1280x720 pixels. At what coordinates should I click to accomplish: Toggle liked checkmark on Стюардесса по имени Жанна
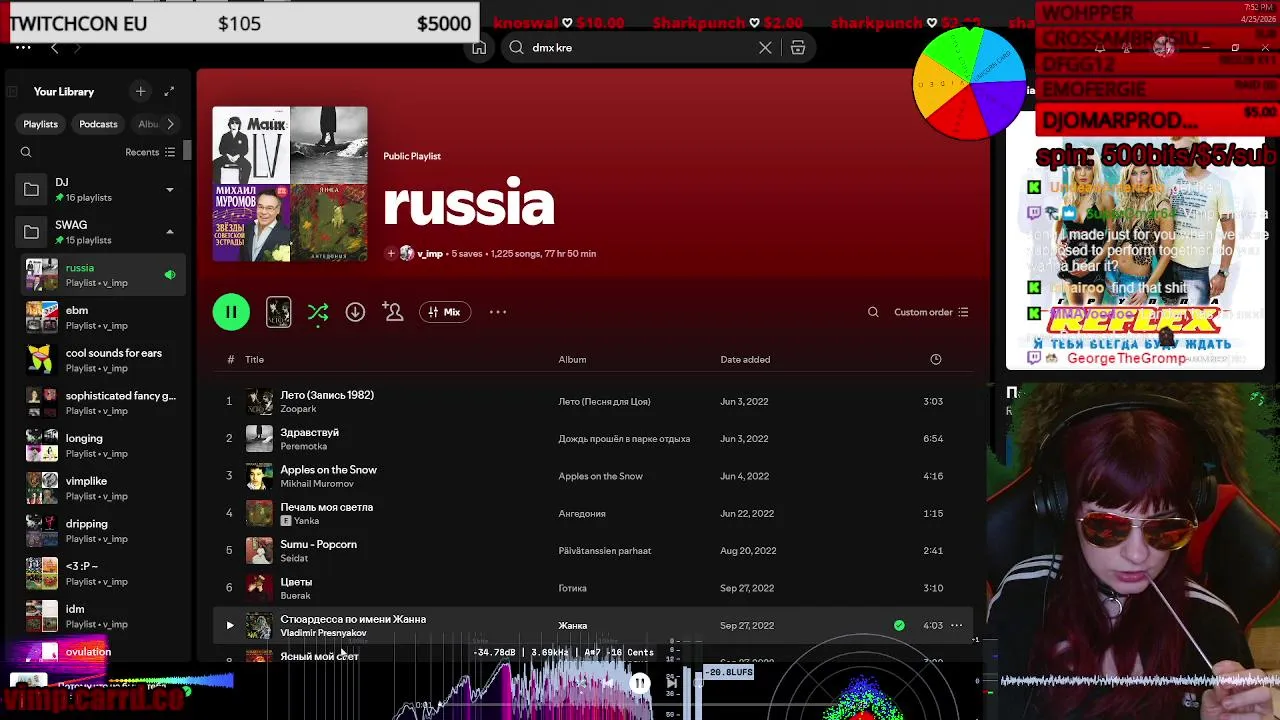[899, 625]
